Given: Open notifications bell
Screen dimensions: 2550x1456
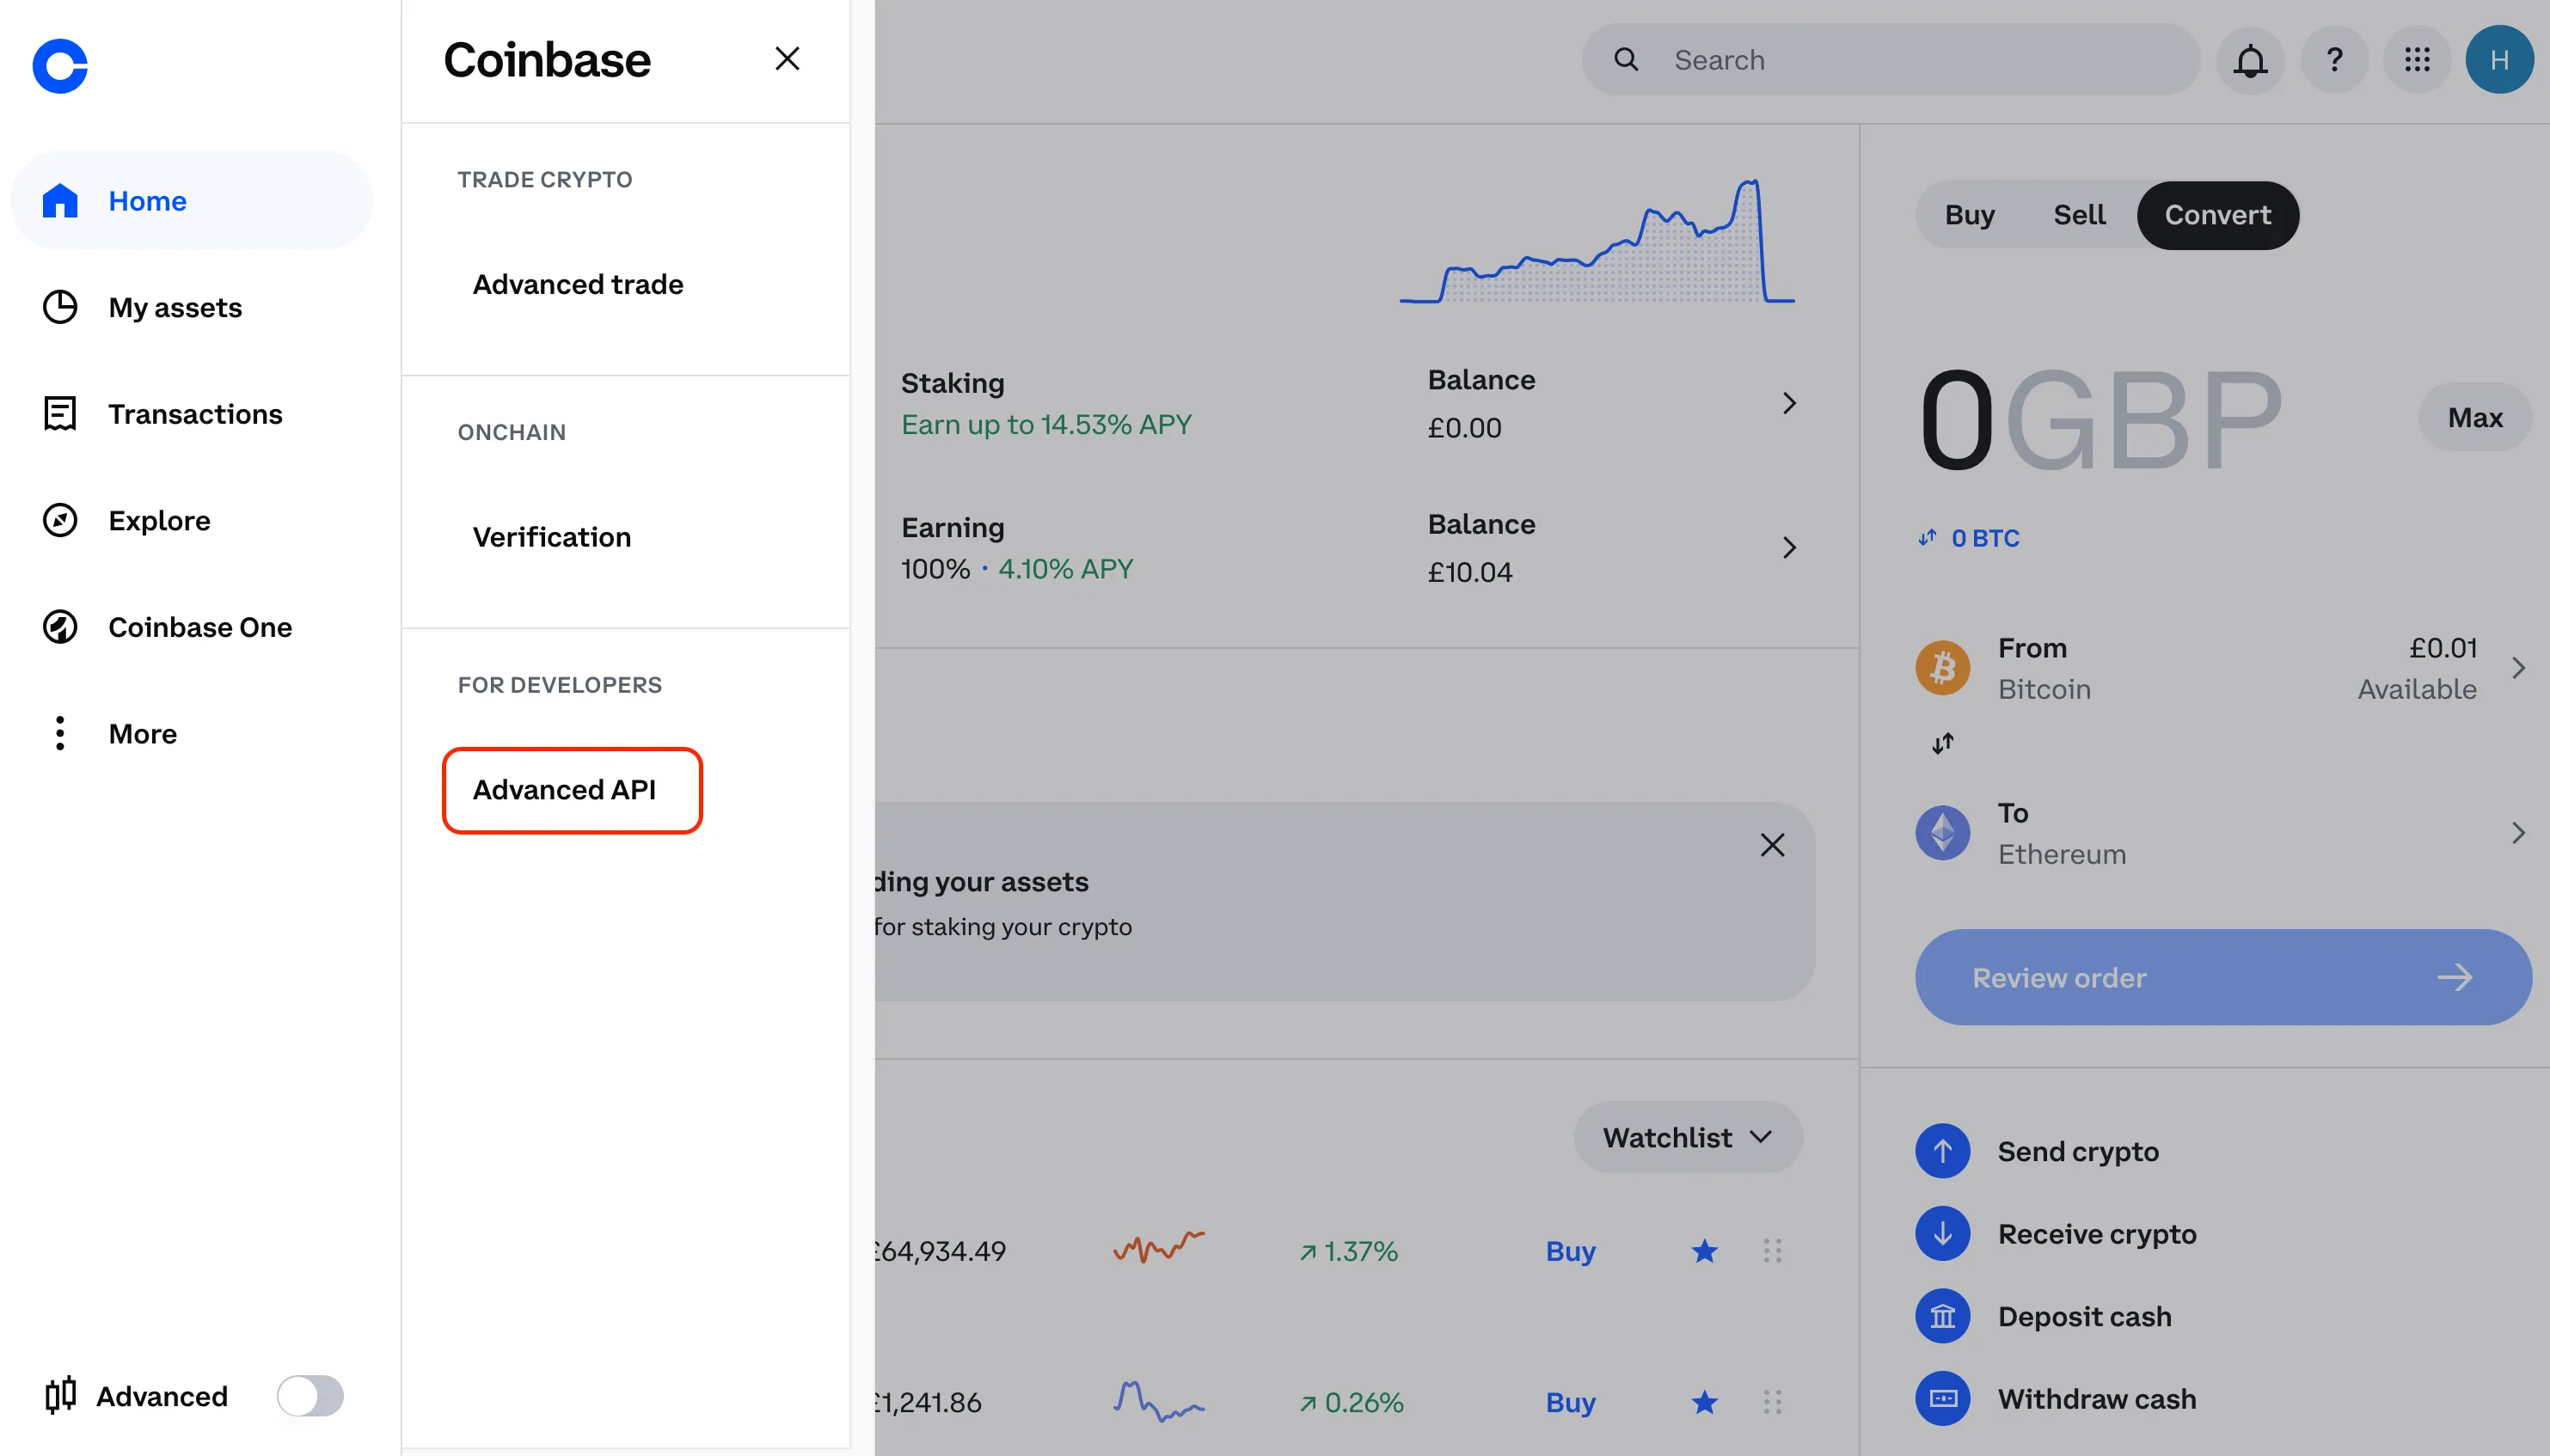Looking at the screenshot, I should pos(2250,60).
